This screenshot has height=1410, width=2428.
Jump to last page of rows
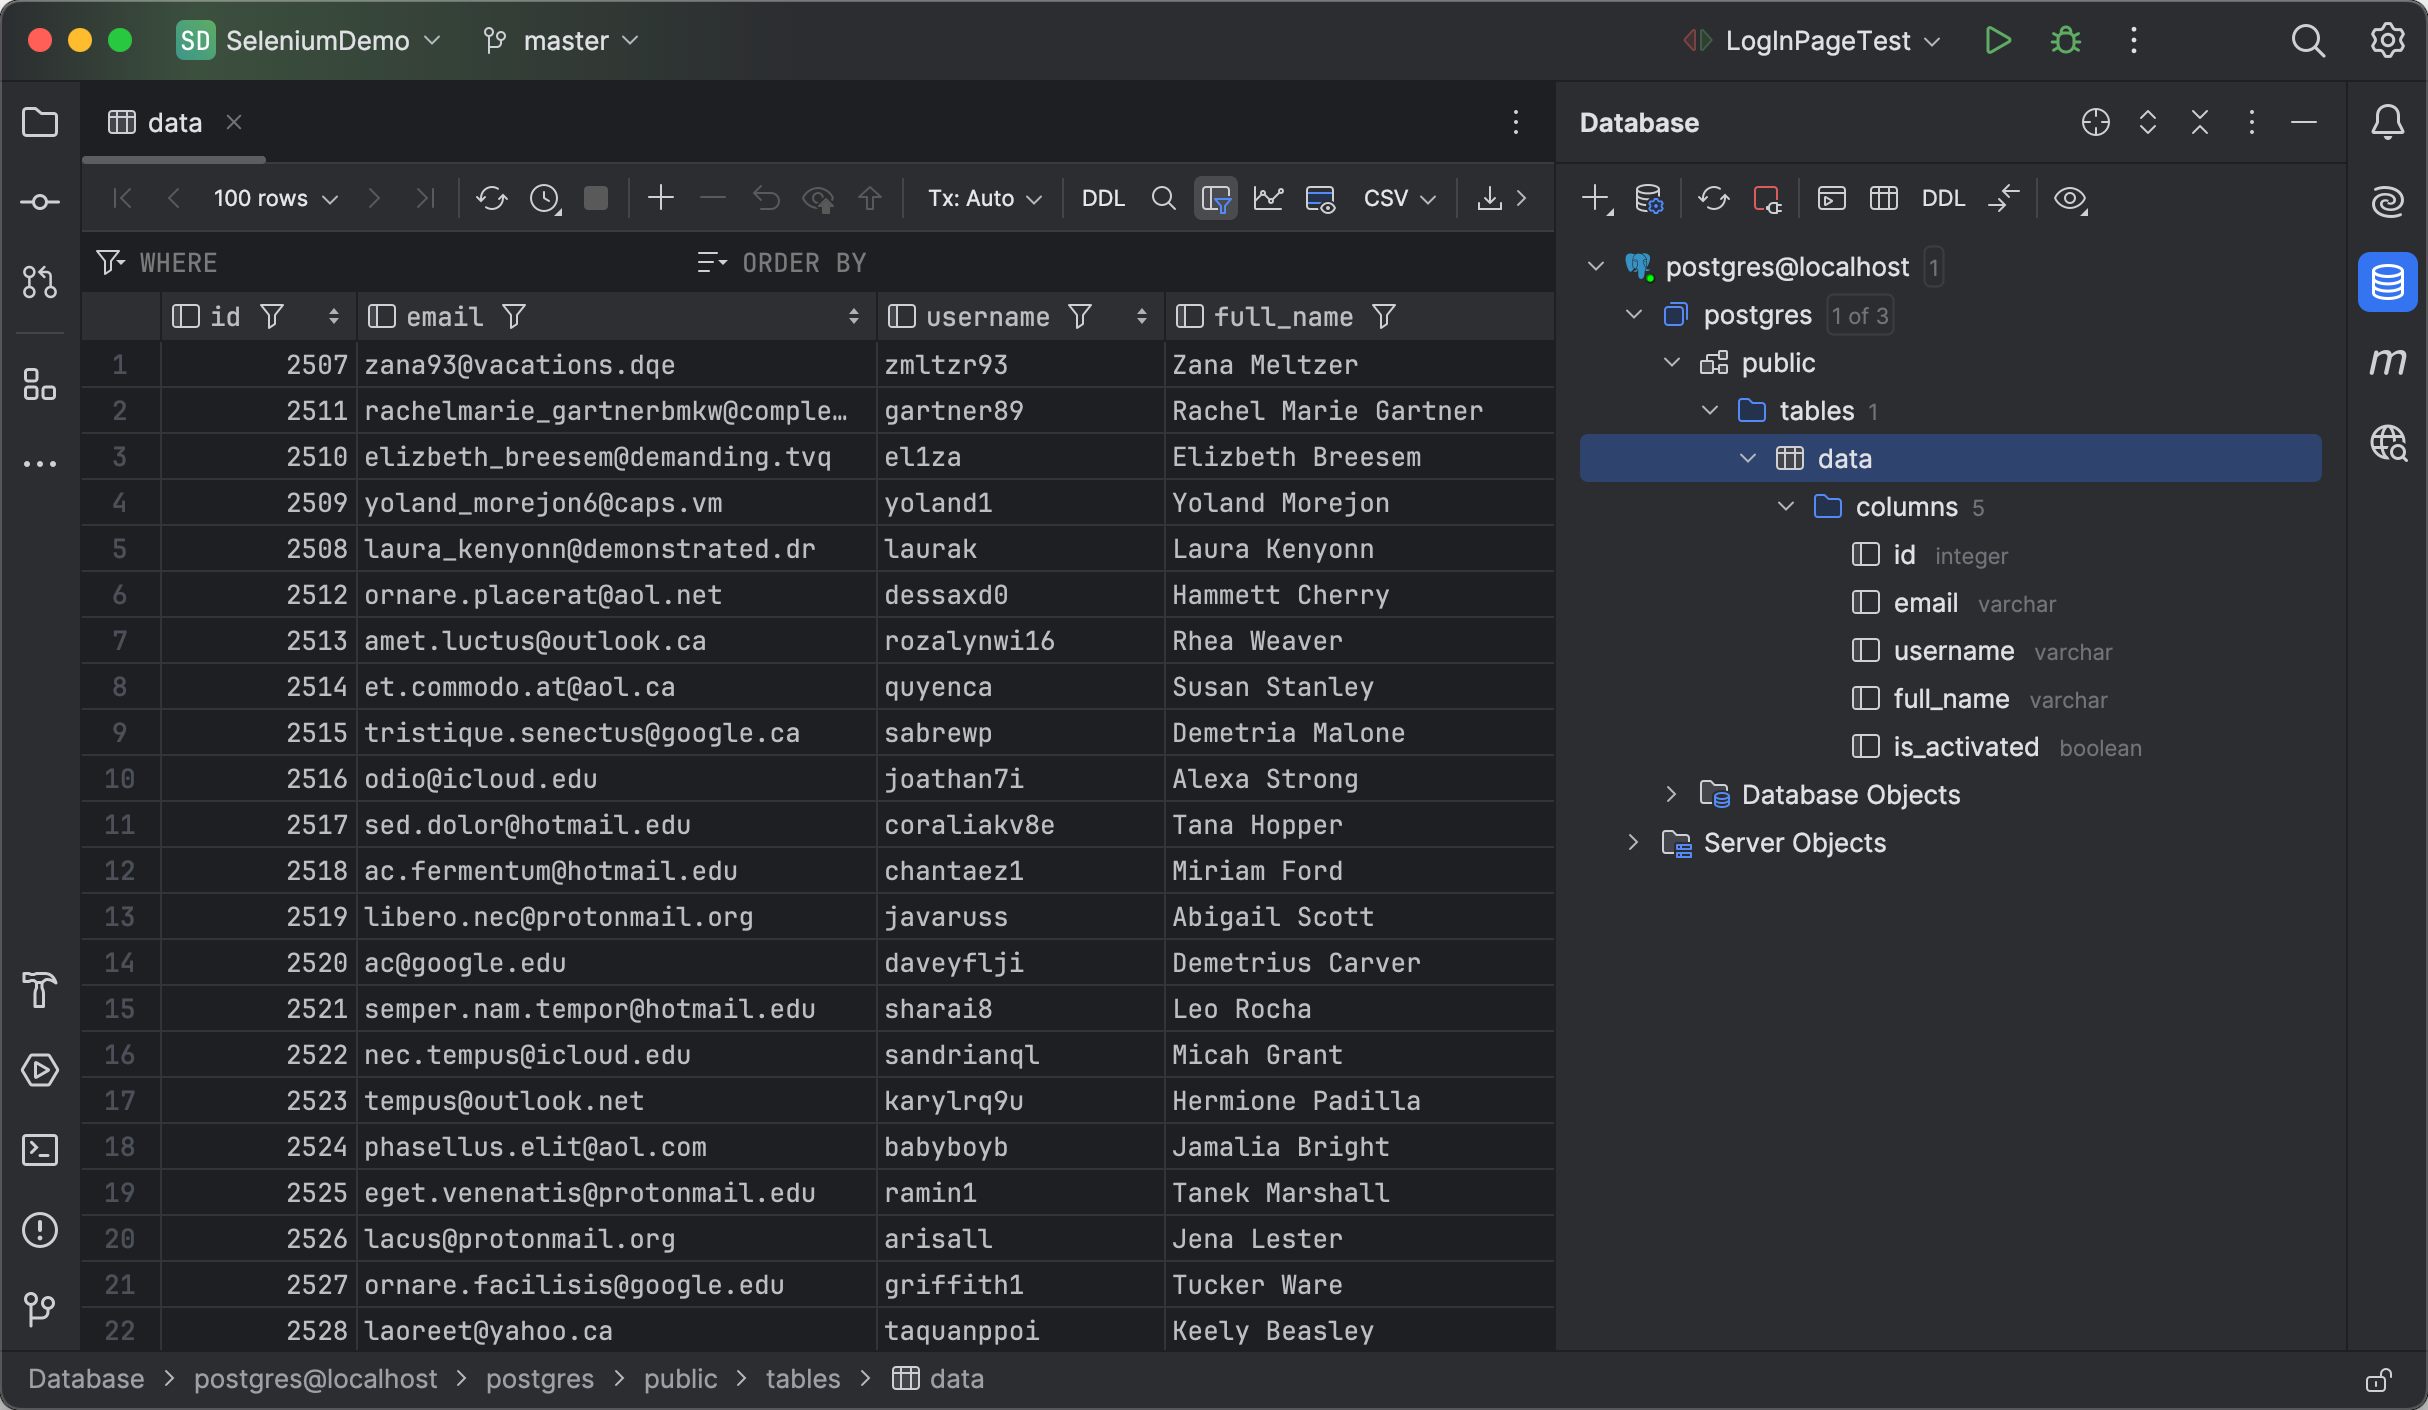(x=425, y=198)
